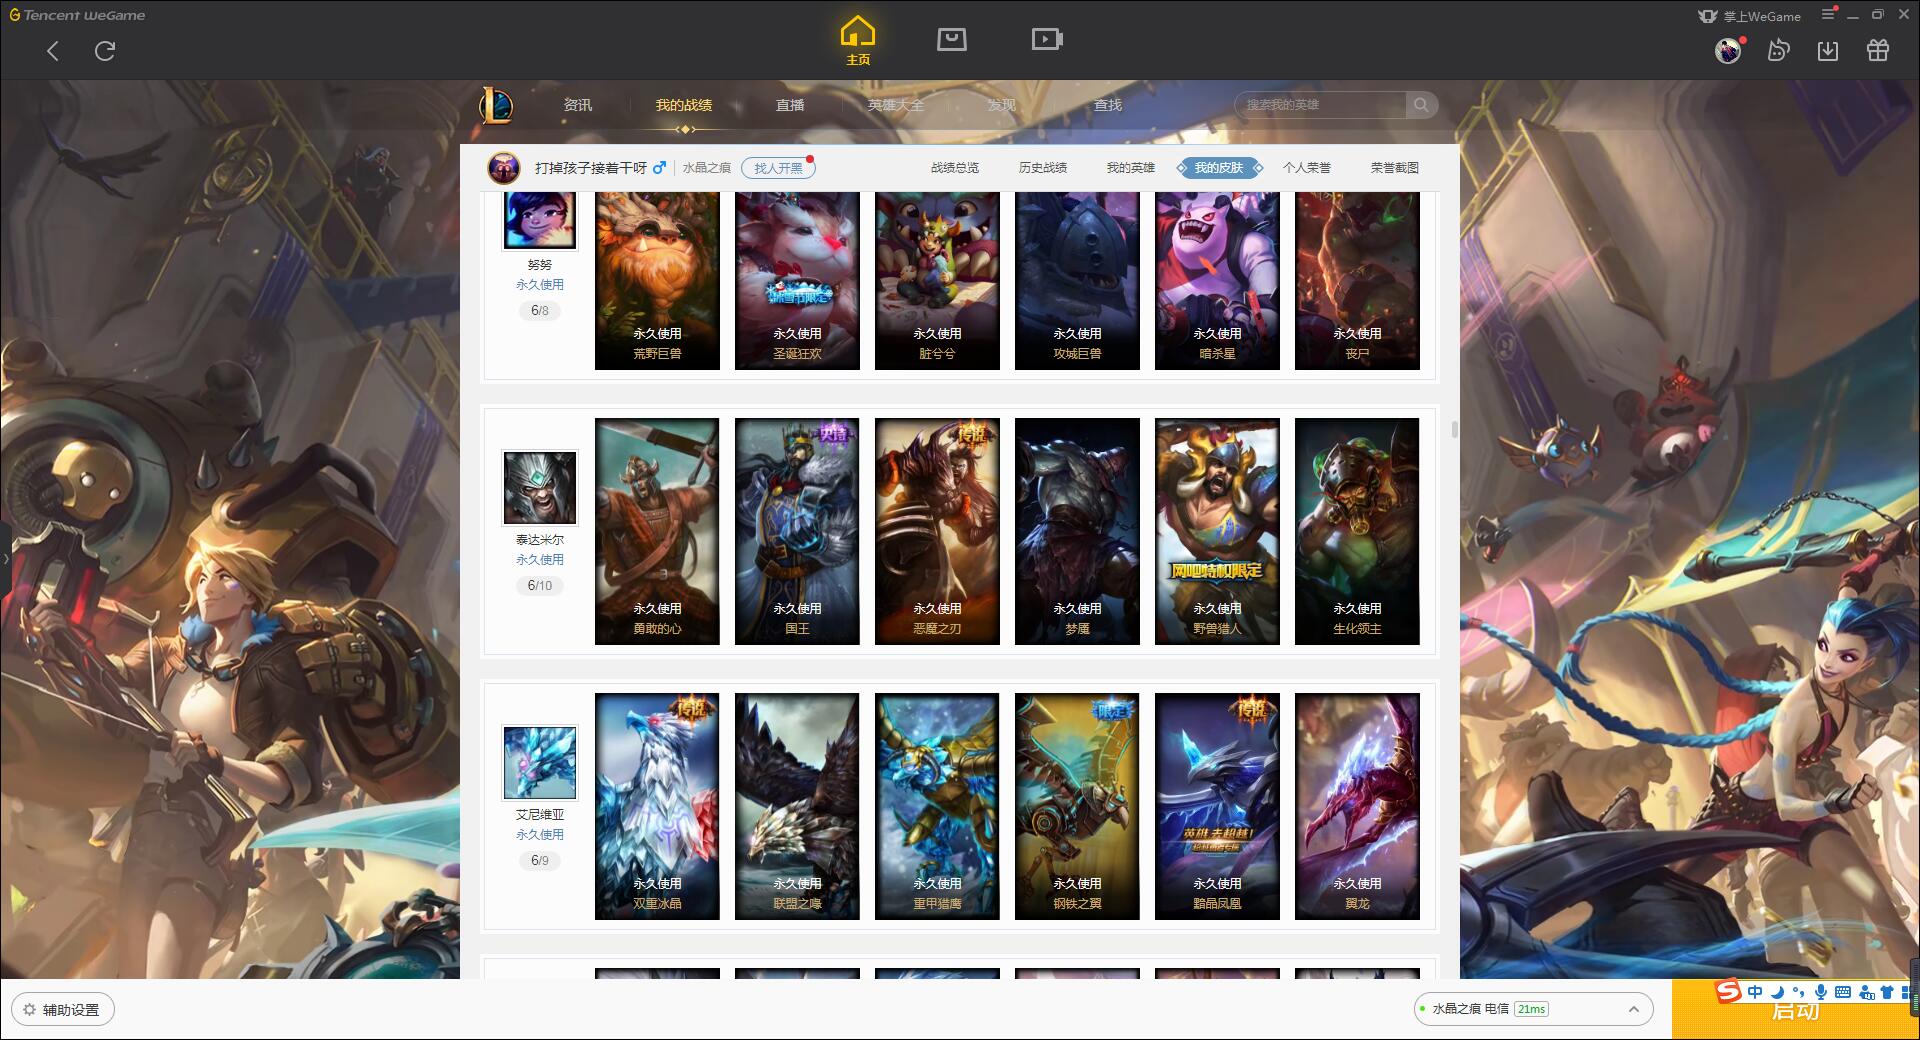
Task: Open the 荒野巨兽 skin card
Action: [657, 281]
